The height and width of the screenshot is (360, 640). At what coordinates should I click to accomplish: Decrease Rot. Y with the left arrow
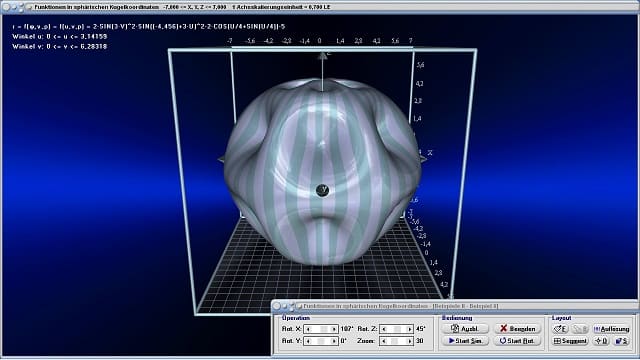point(309,341)
